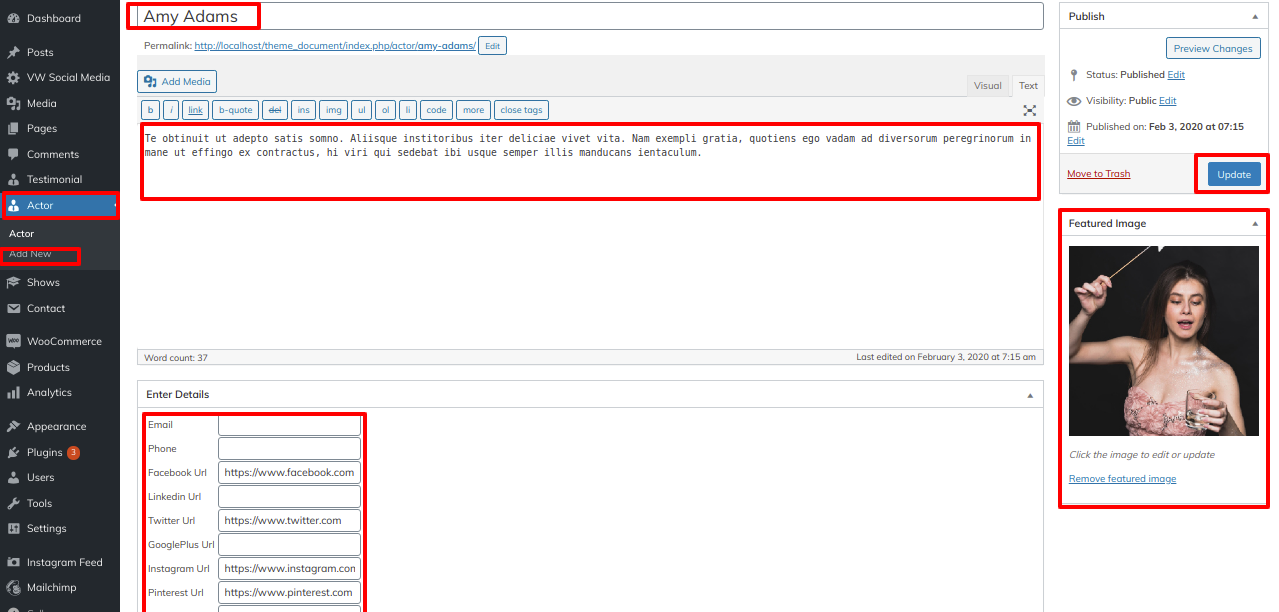Image resolution: width=1279 pixels, height=612 pixels.
Task: Collapse the Featured Image panel
Action: [1255, 224]
